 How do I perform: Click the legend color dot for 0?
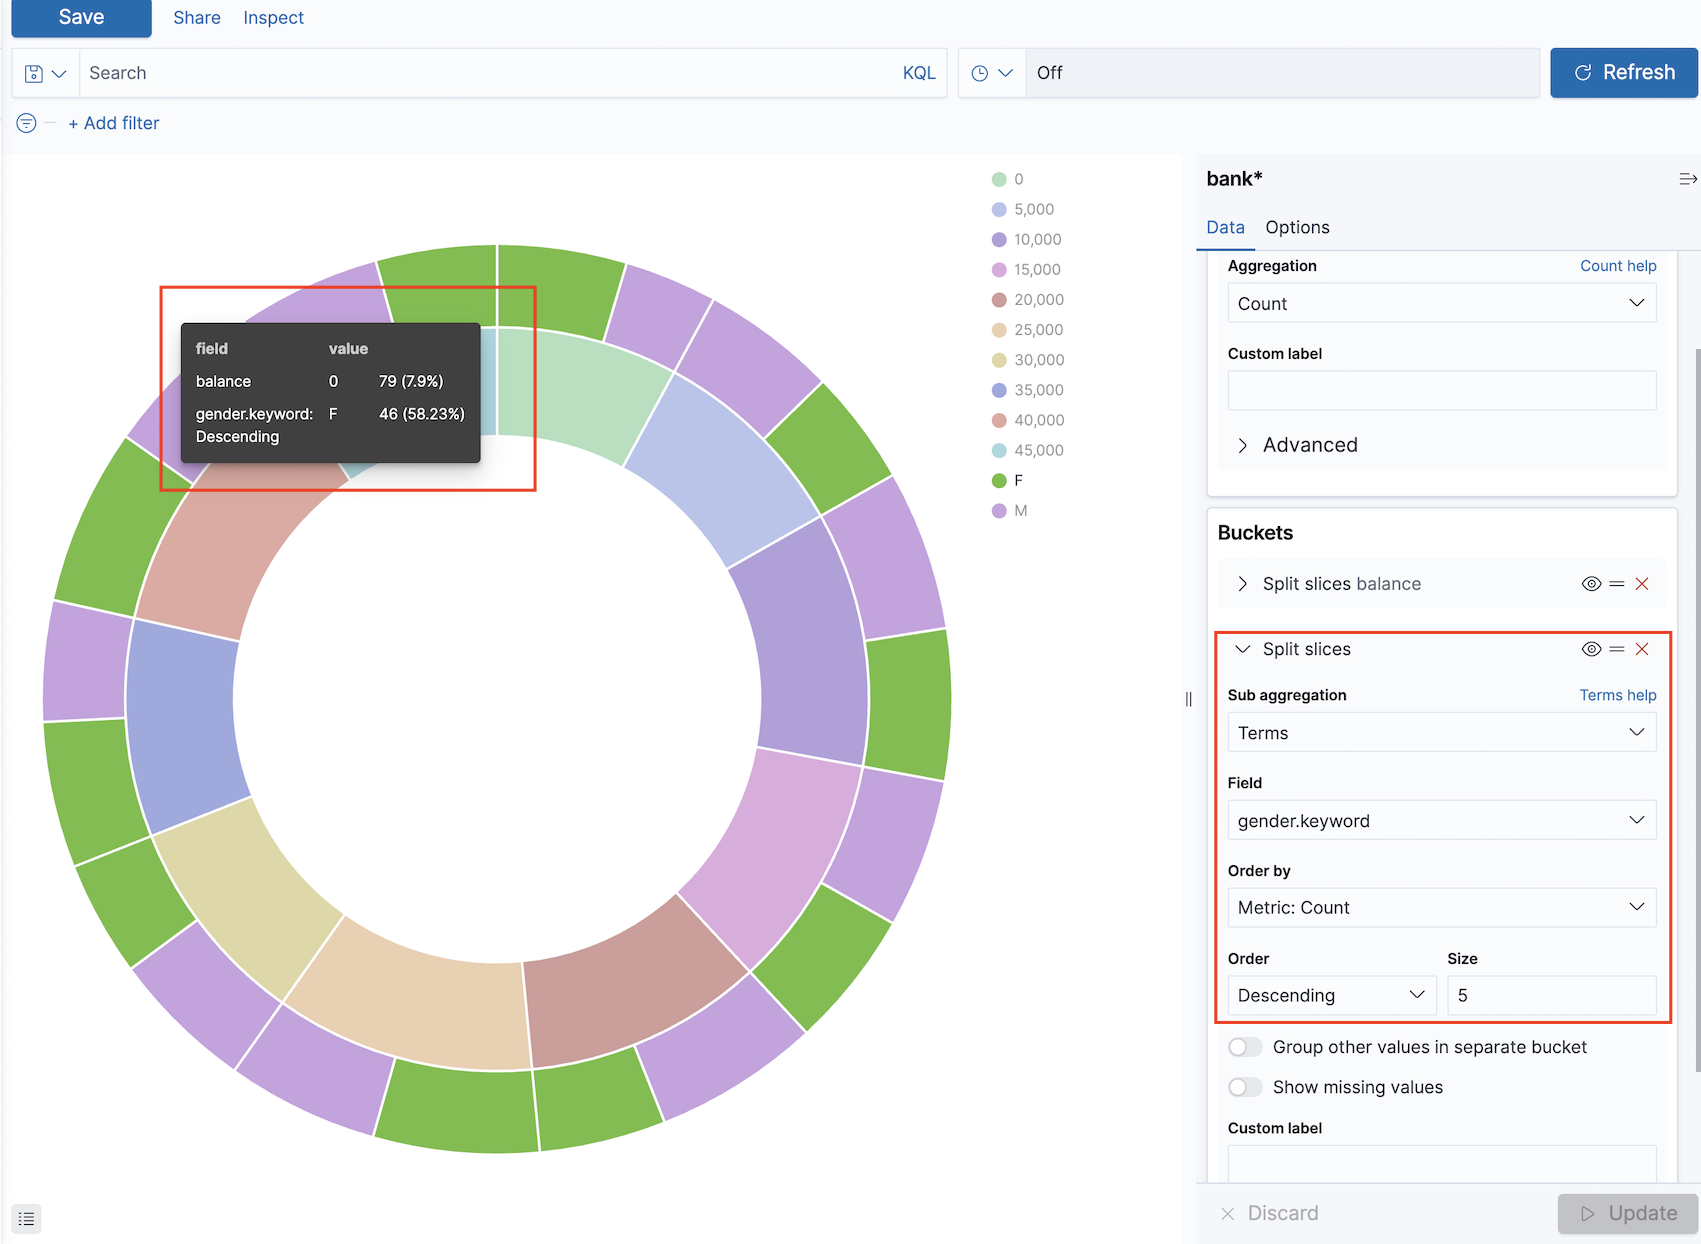(999, 179)
